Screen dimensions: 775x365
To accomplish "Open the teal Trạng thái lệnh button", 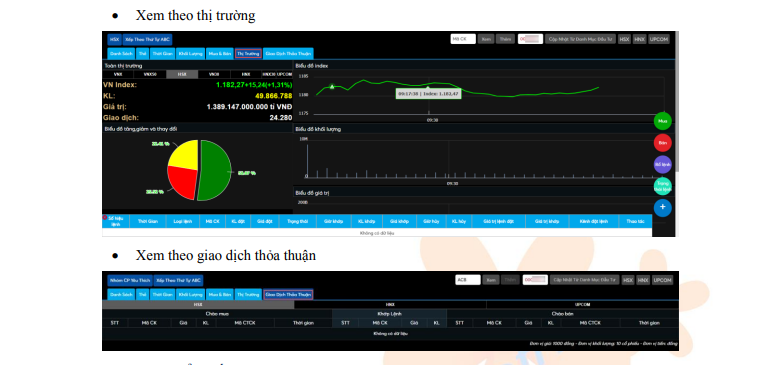I will click(x=662, y=186).
